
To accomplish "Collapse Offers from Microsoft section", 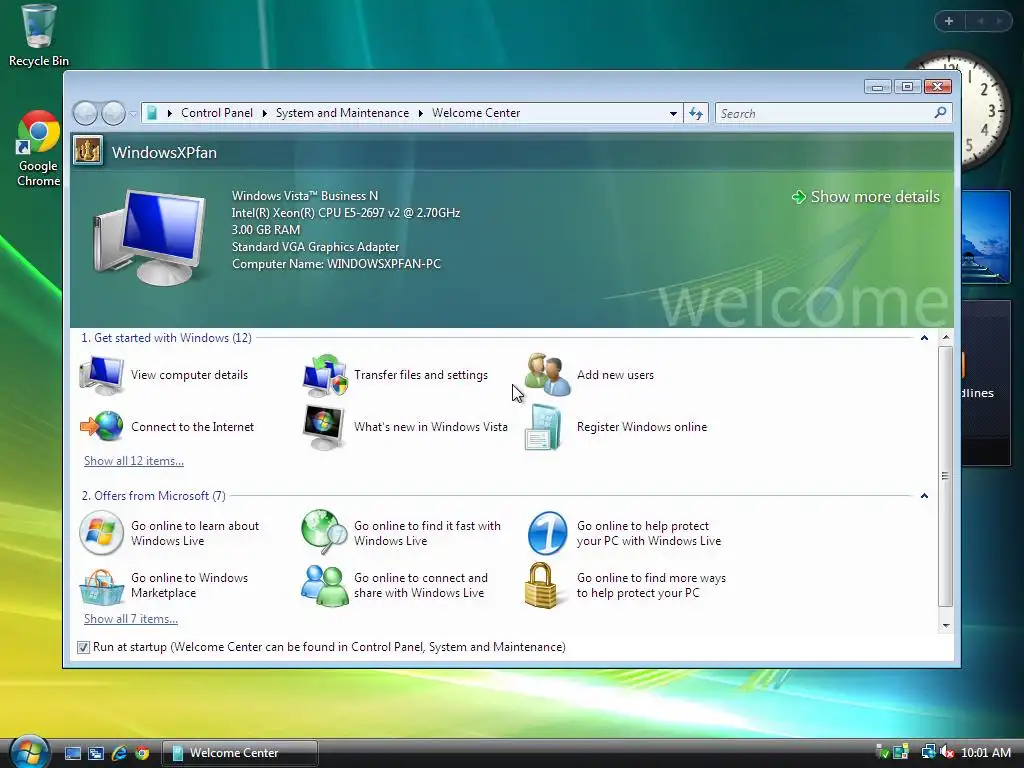I will point(924,496).
